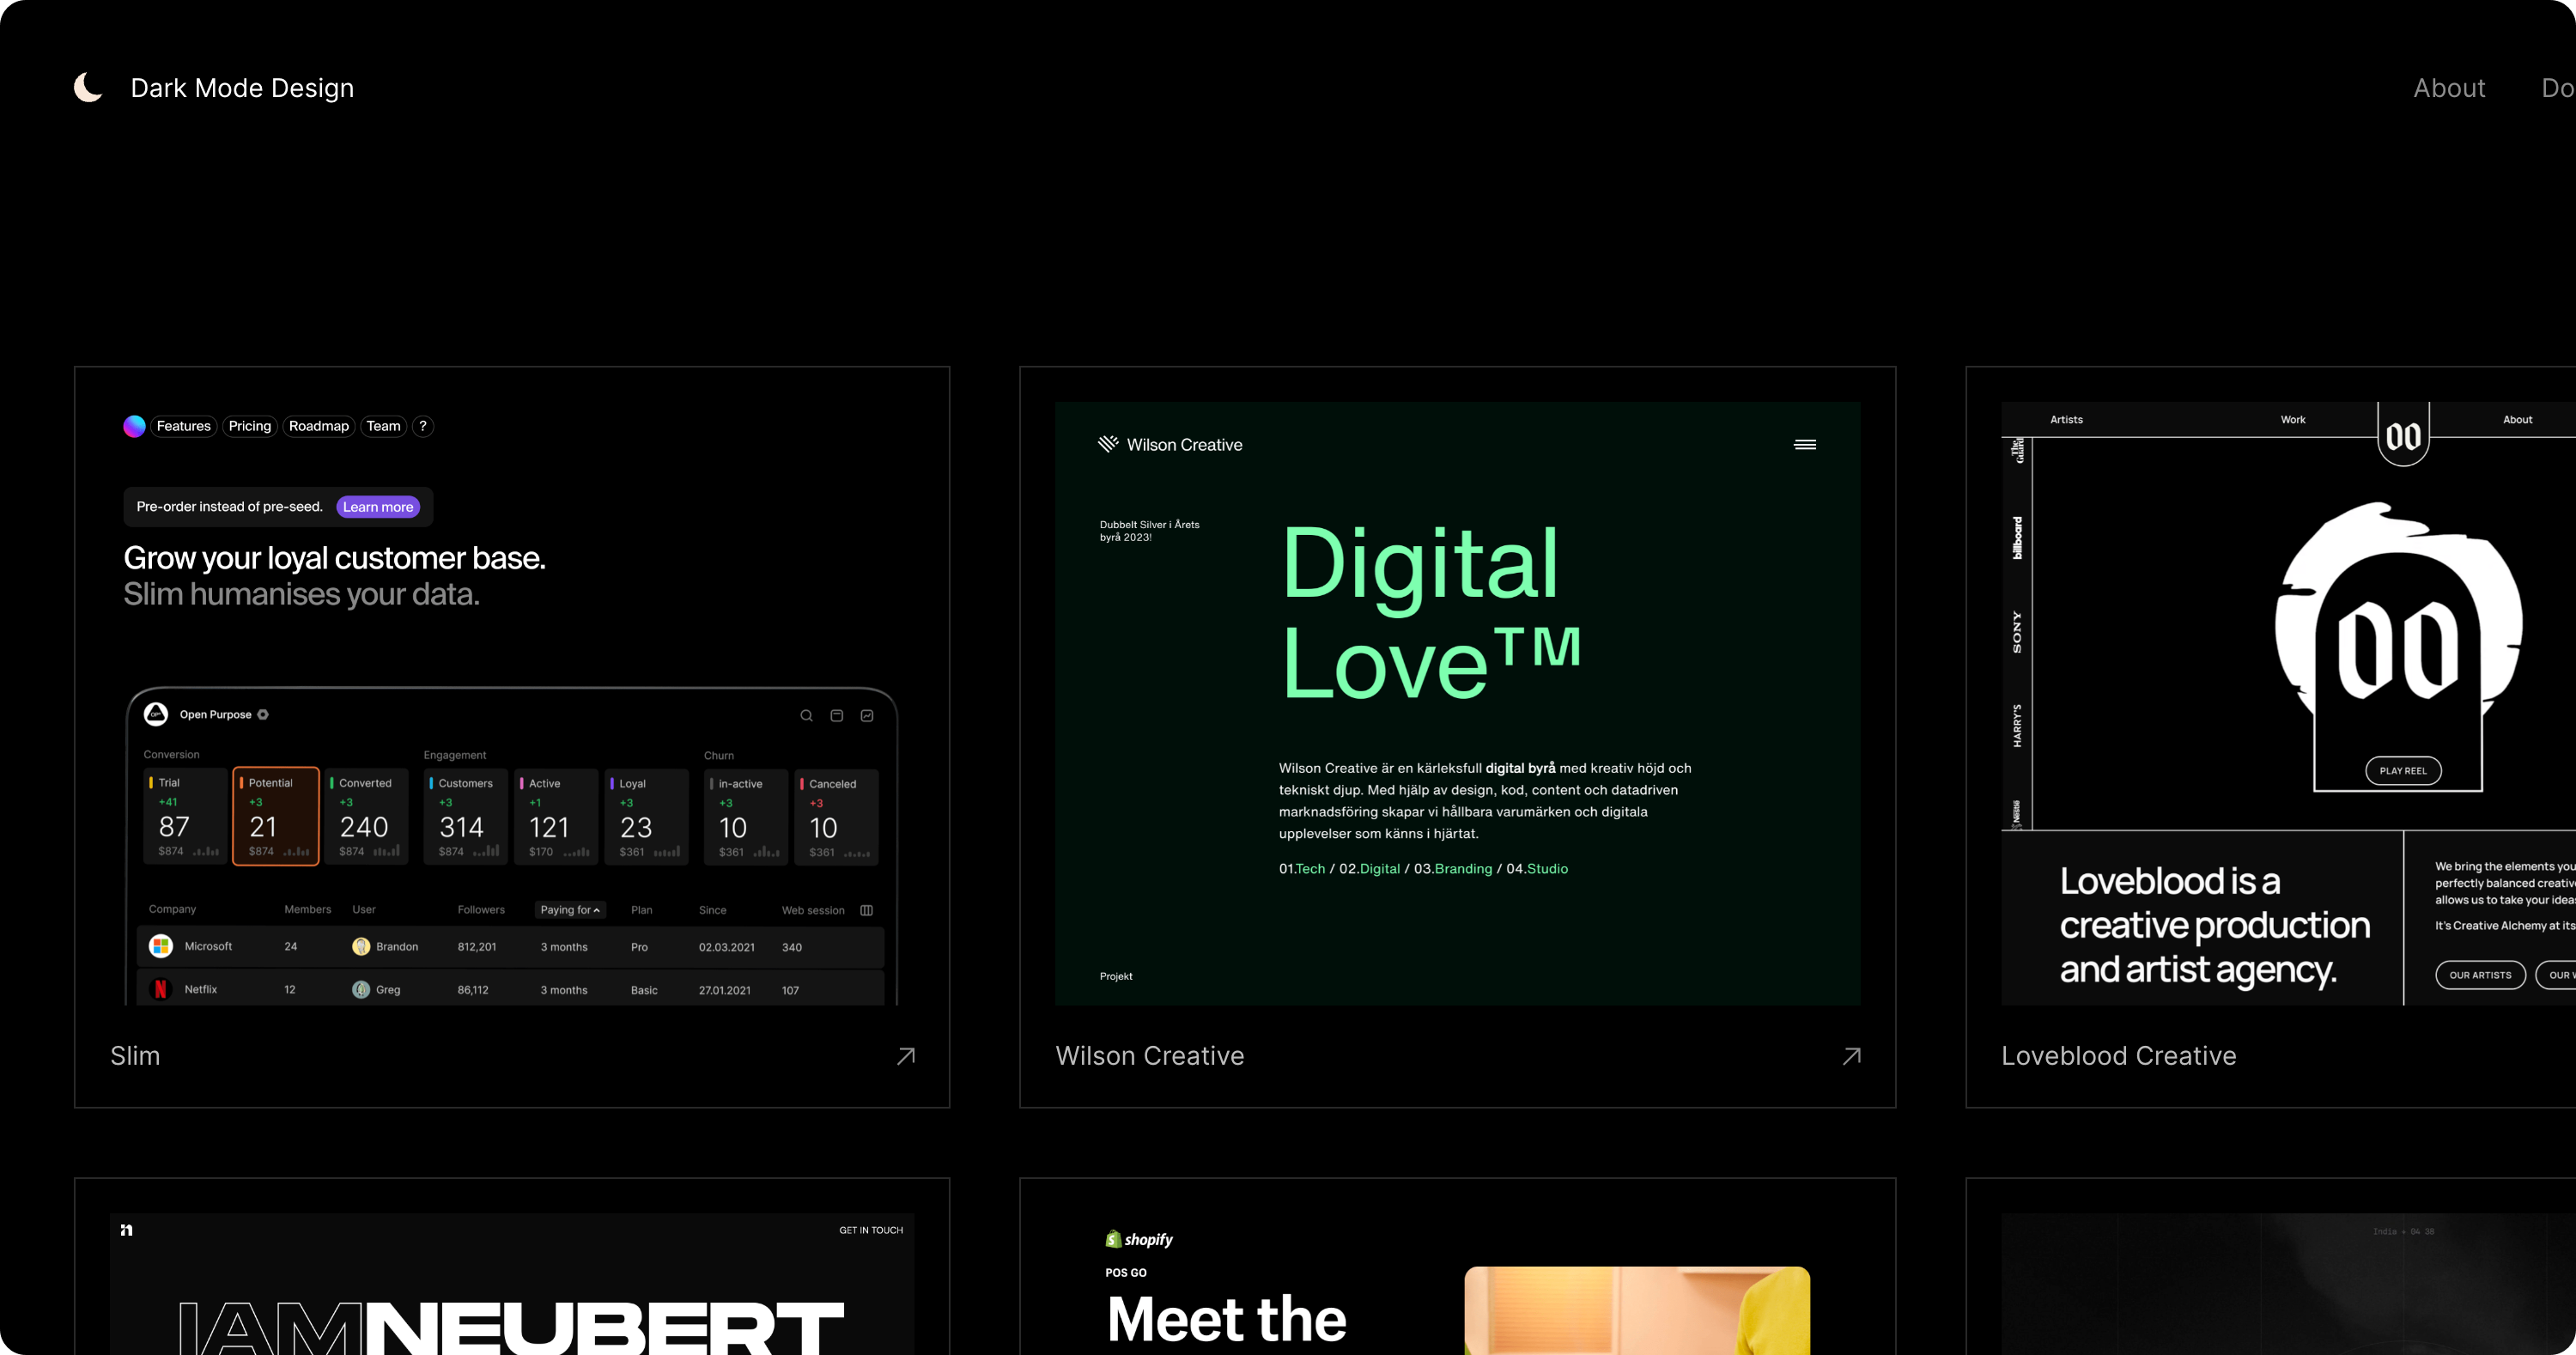Image resolution: width=2576 pixels, height=1355 pixels.
Task: Click the chart icon in Slim dashboard
Action: click(x=867, y=716)
